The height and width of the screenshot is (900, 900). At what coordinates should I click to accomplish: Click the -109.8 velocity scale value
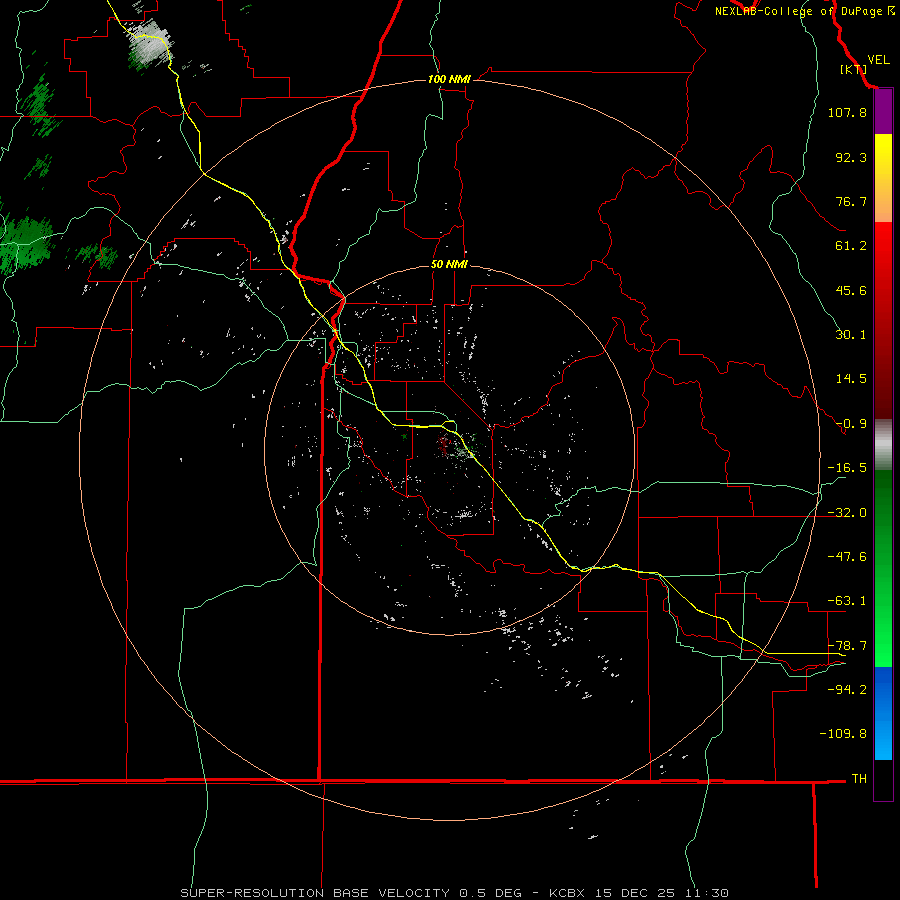[x=843, y=734]
